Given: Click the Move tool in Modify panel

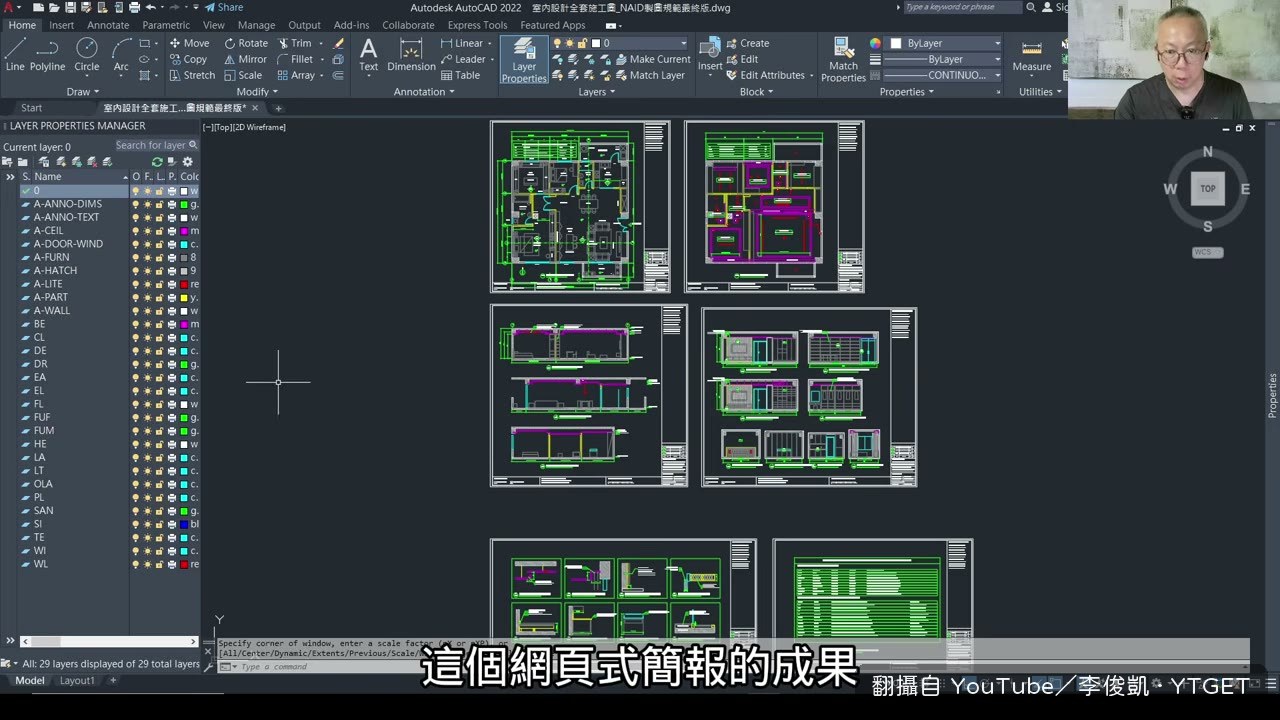Looking at the screenshot, I should coord(189,43).
